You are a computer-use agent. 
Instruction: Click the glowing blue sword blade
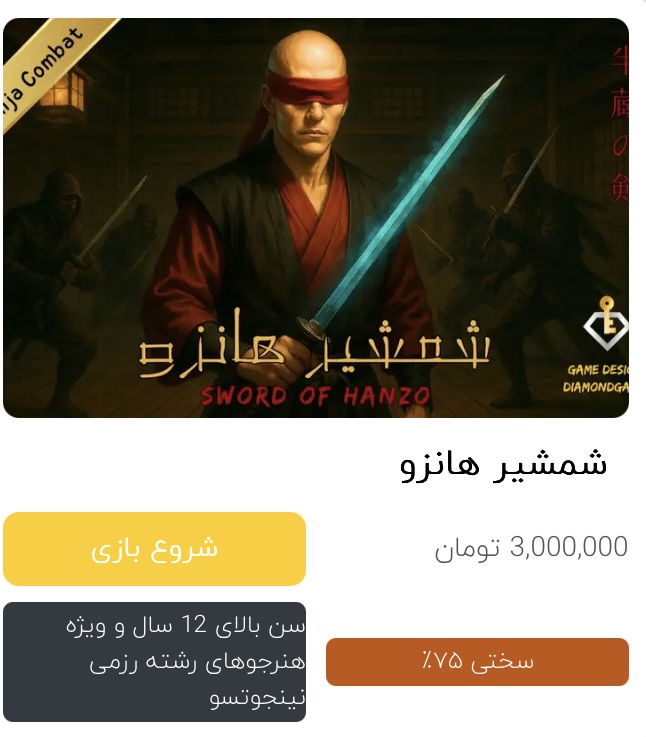tap(410, 197)
